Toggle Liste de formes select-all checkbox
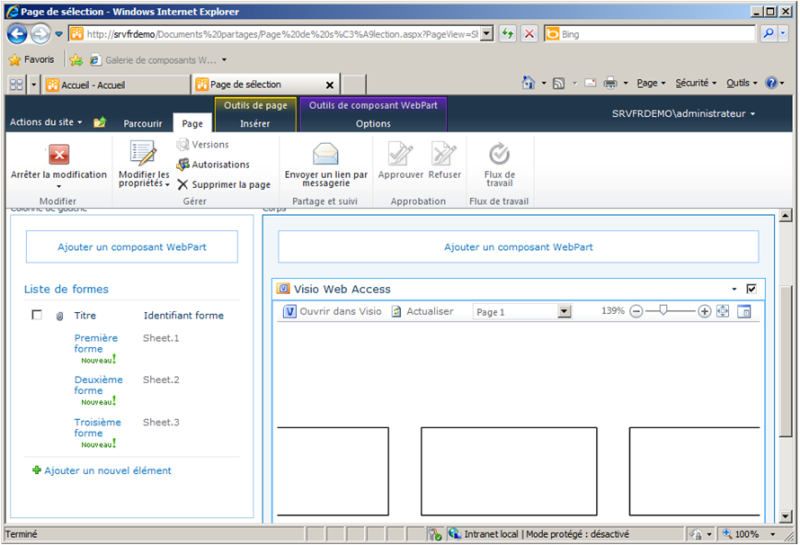The height and width of the screenshot is (545, 800). coord(37,315)
